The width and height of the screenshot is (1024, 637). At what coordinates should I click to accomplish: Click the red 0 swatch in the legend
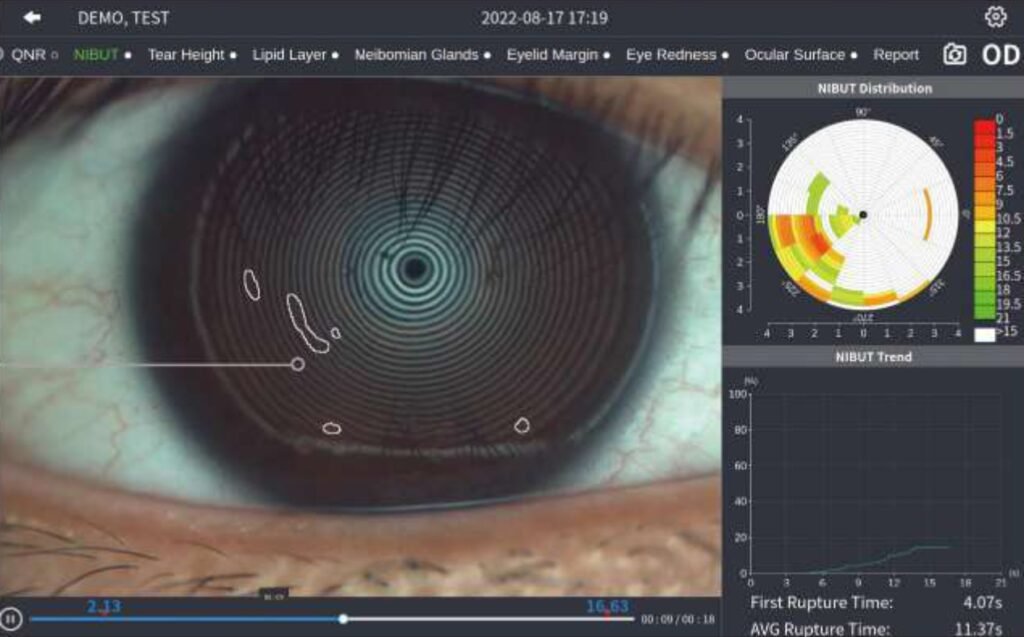983,125
